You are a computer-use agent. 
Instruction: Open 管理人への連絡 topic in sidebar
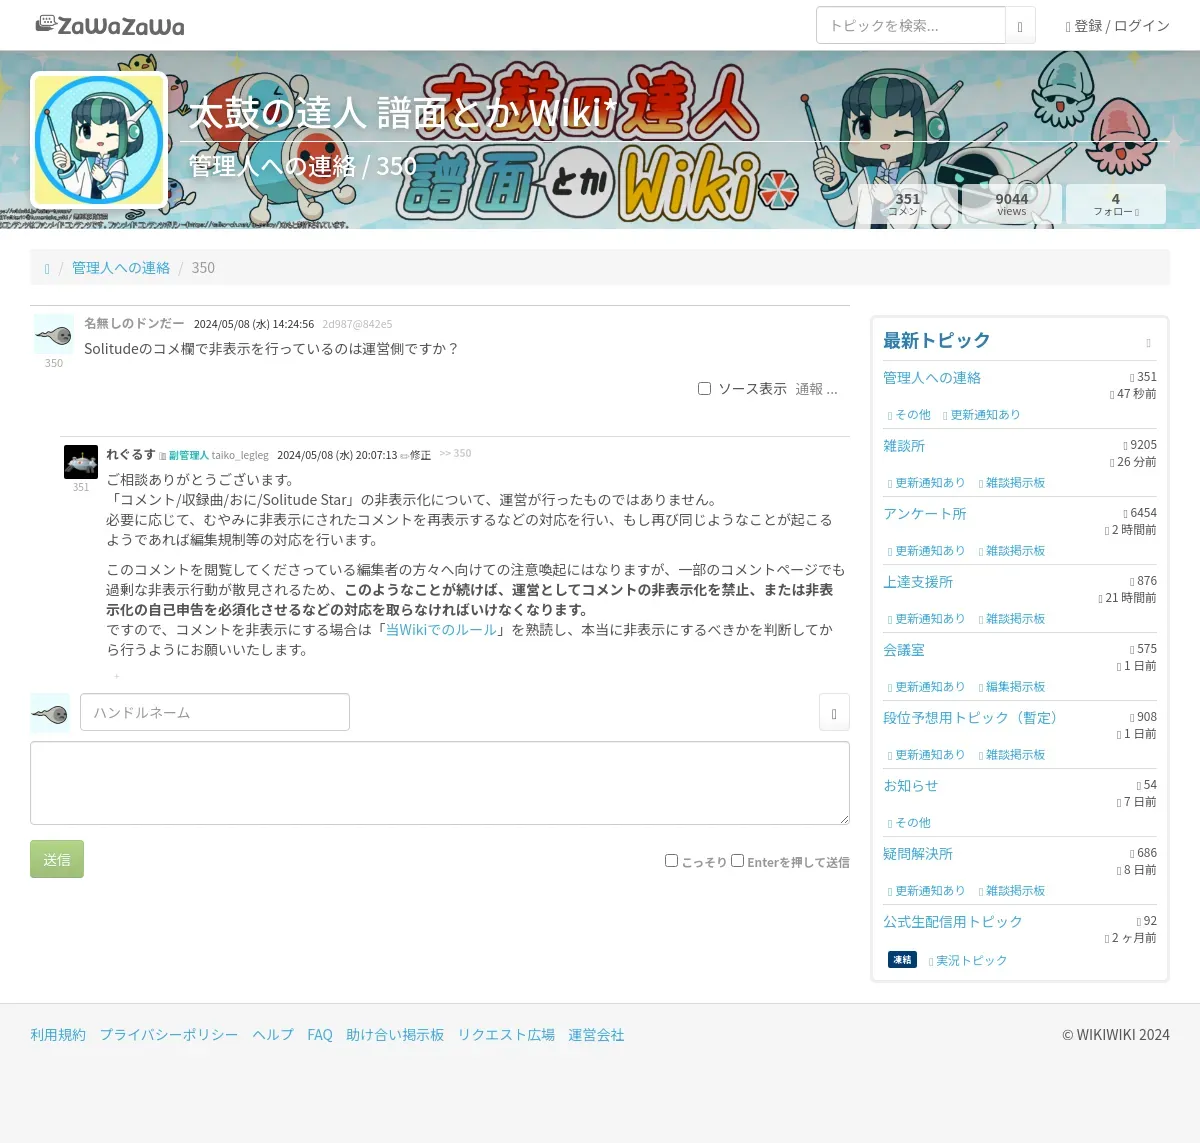click(x=932, y=378)
